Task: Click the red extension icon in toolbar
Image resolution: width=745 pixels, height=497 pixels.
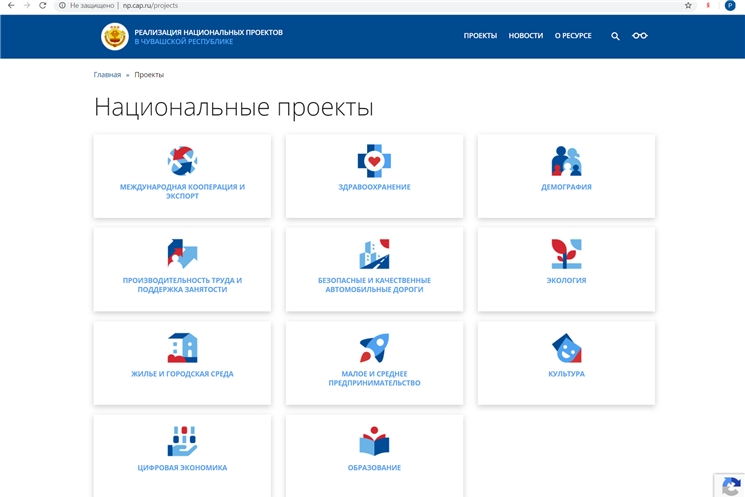Action: [708, 6]
